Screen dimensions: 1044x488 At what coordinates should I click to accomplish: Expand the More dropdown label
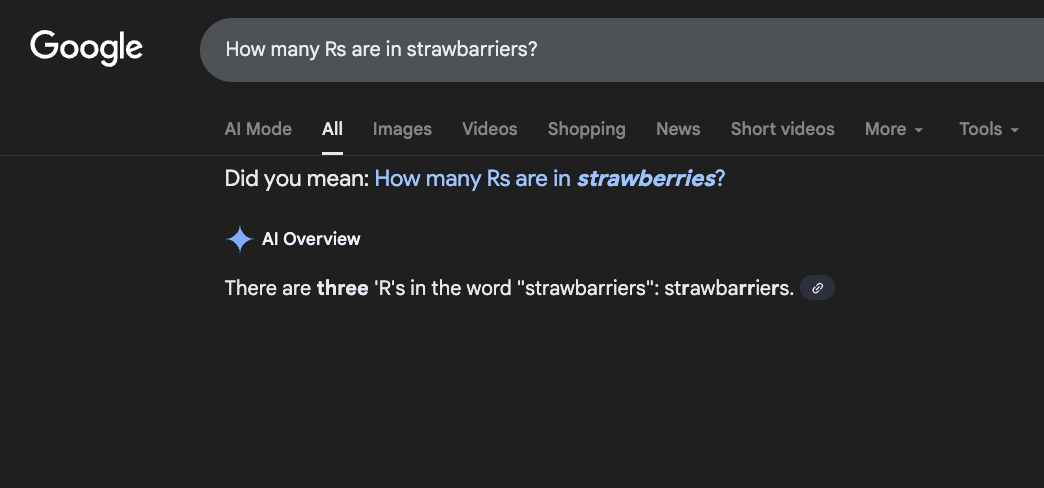pyautogui.click(x=885, y=129)
